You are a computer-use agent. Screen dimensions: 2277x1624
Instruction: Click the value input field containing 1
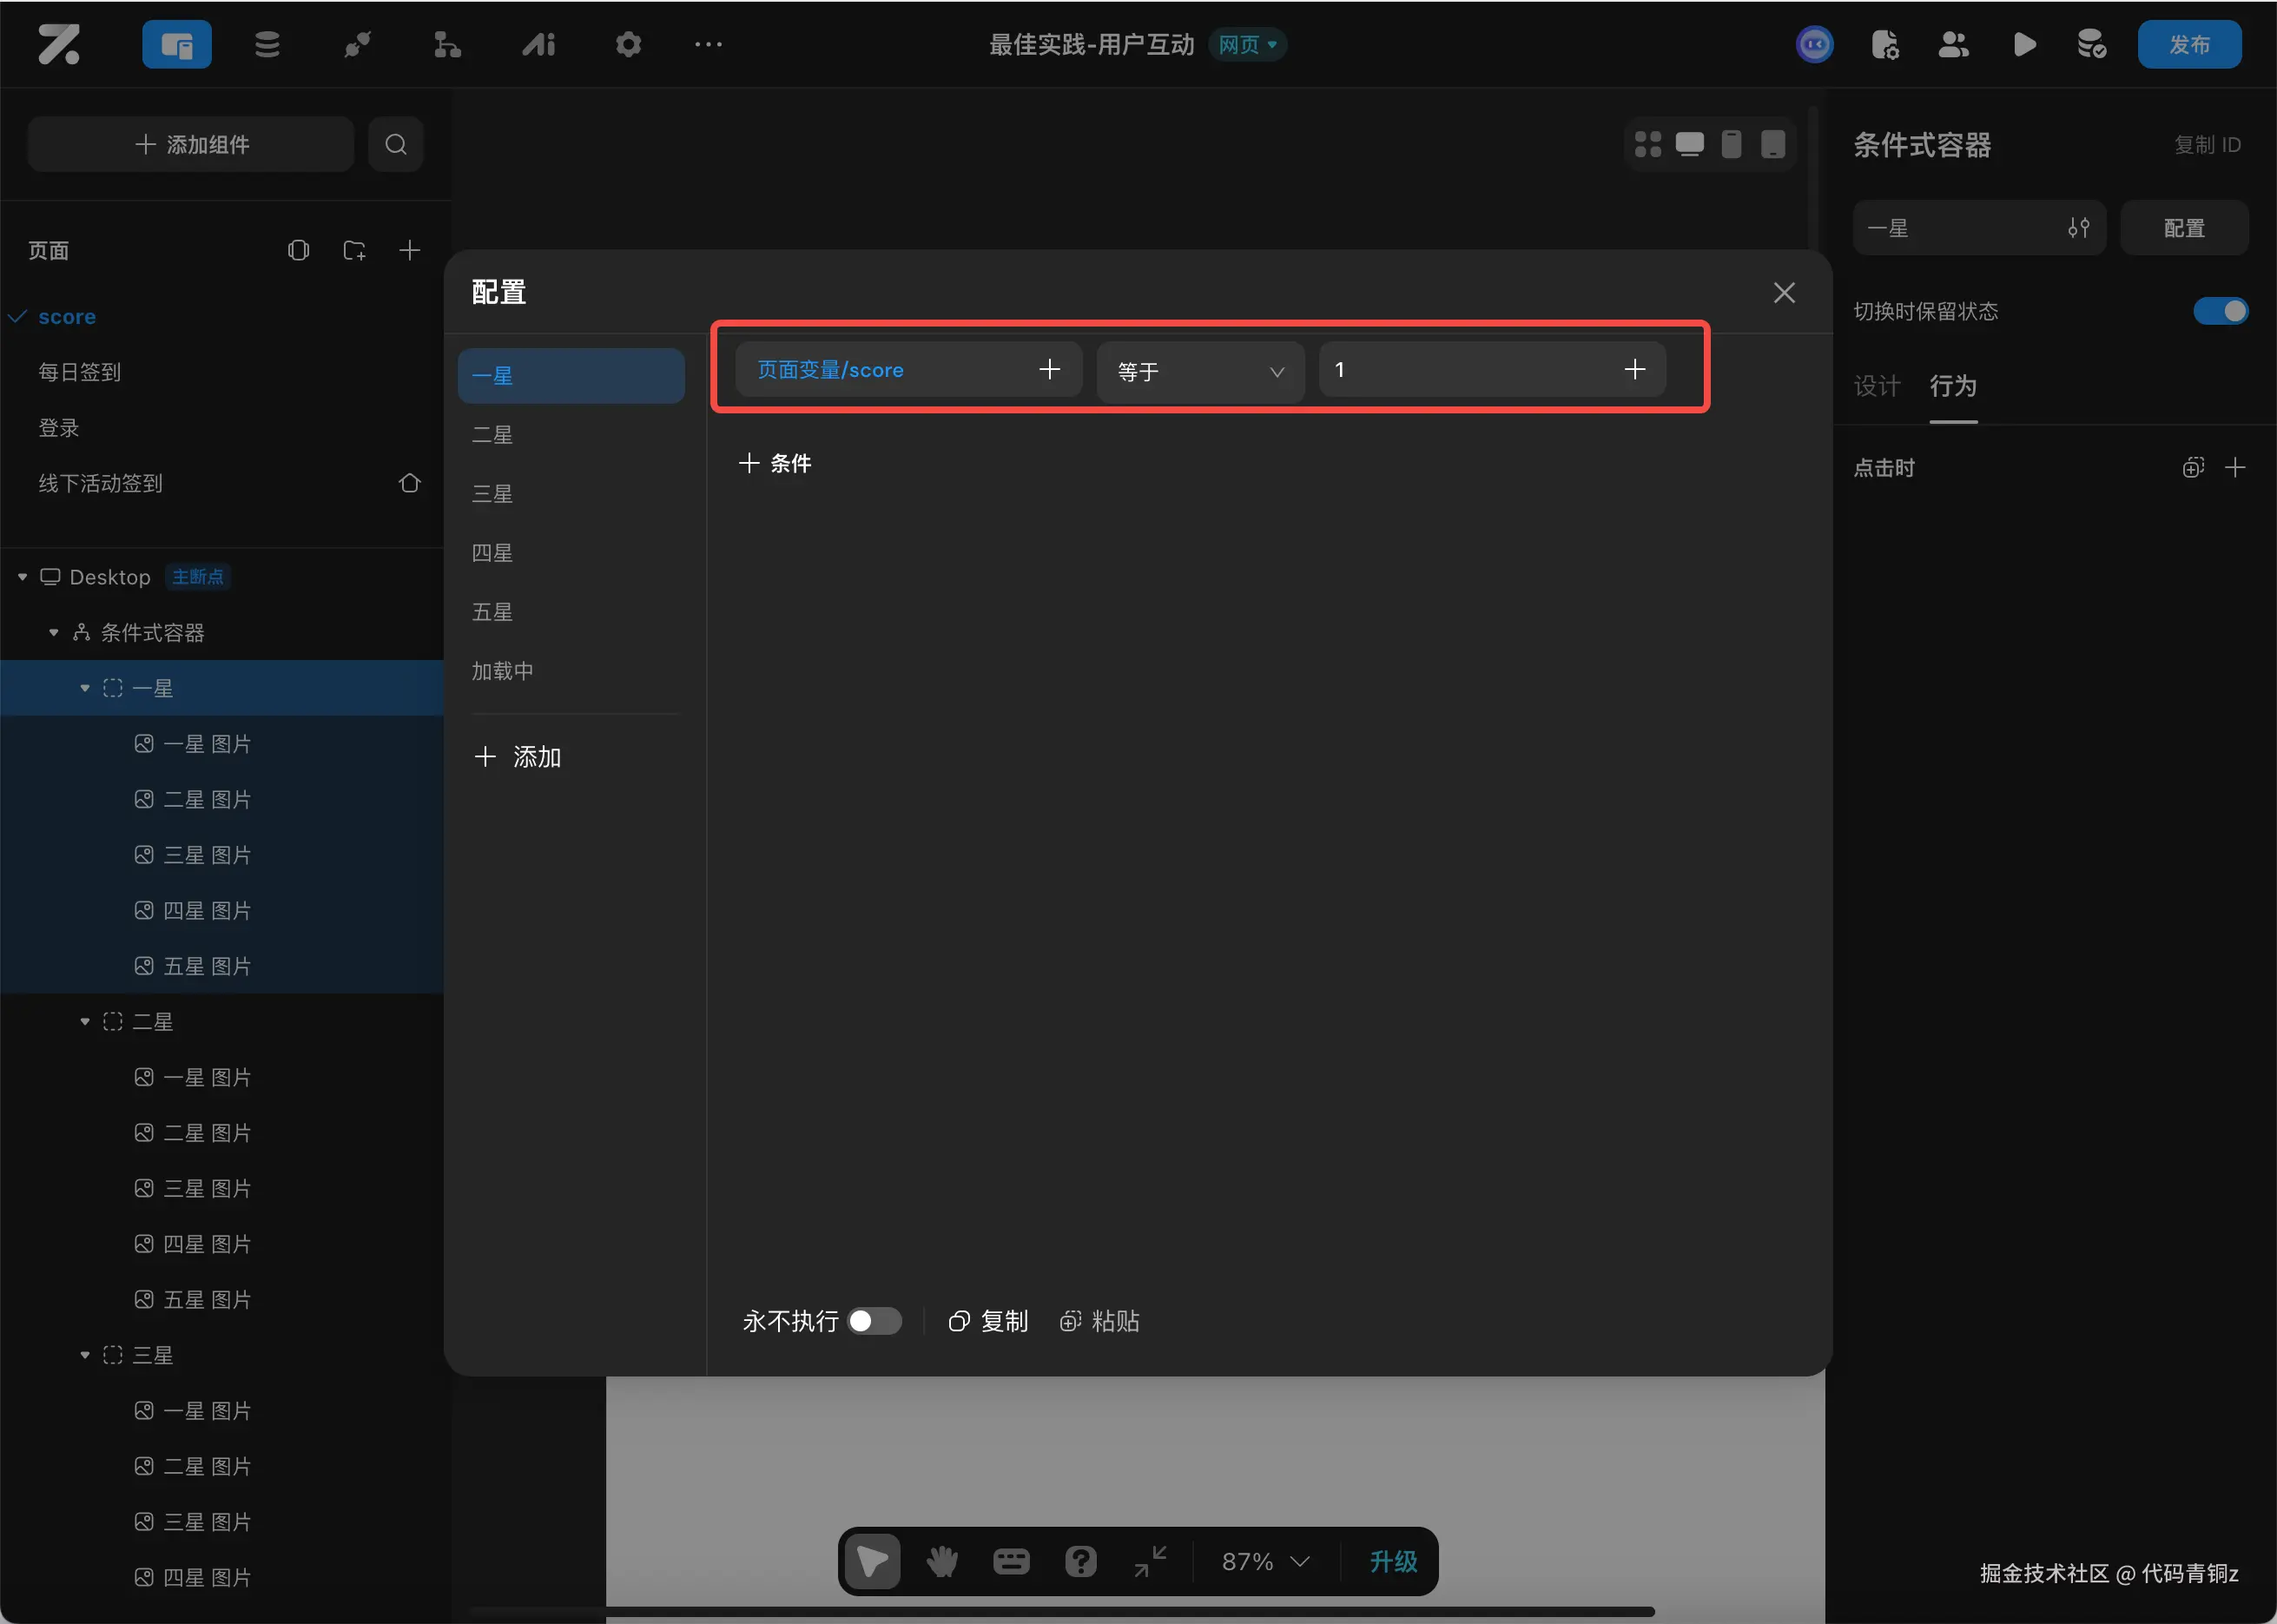pos(1460,370)
